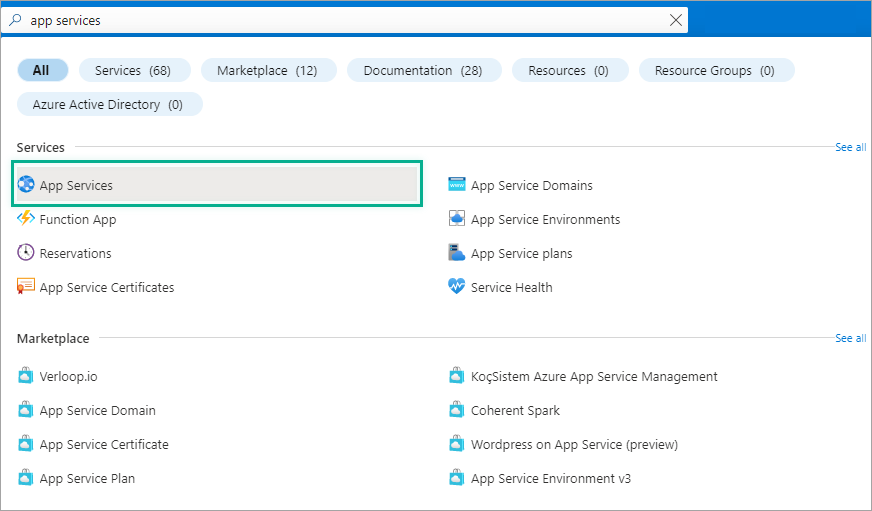Open App Service Domains text
Image resolution: width=872 pixels, height=511 pixels.
point(532,185)
